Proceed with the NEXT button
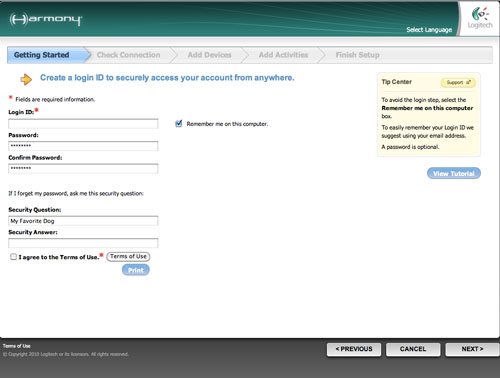Image resolution: width=500 pixels, height=378 pixels. (x=472, y=349)
